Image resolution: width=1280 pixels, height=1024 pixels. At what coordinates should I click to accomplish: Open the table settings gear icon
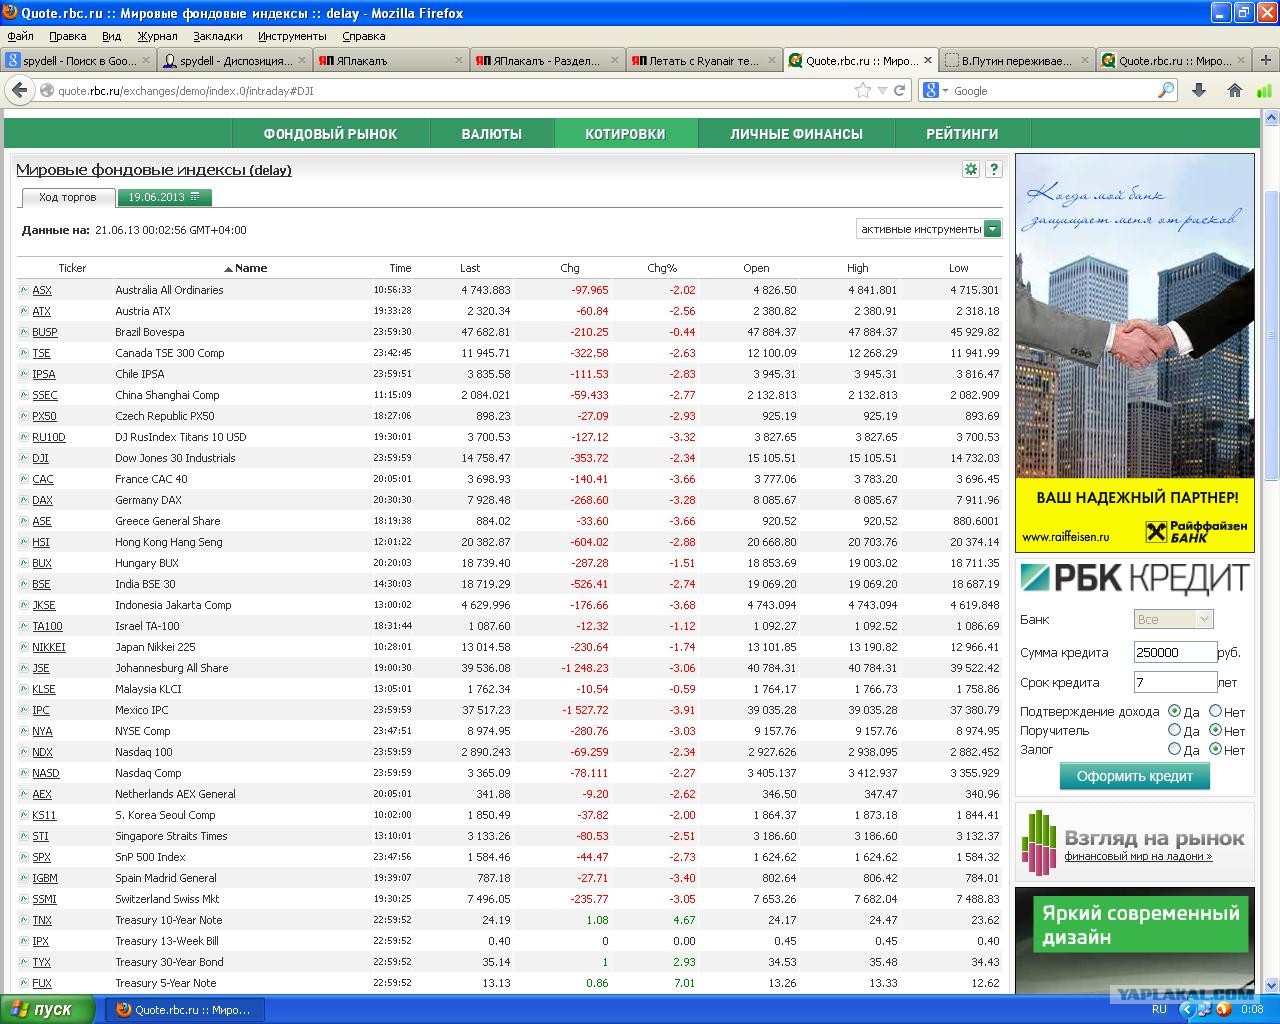point(970,169)
